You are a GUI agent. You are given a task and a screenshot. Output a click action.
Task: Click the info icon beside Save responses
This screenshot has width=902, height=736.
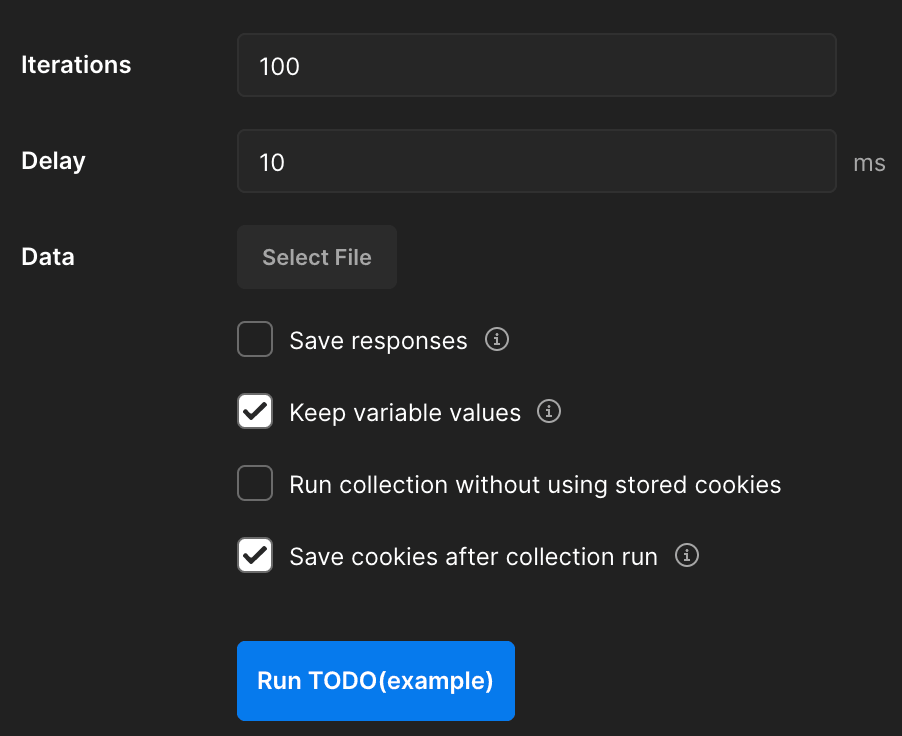point(497,340)
